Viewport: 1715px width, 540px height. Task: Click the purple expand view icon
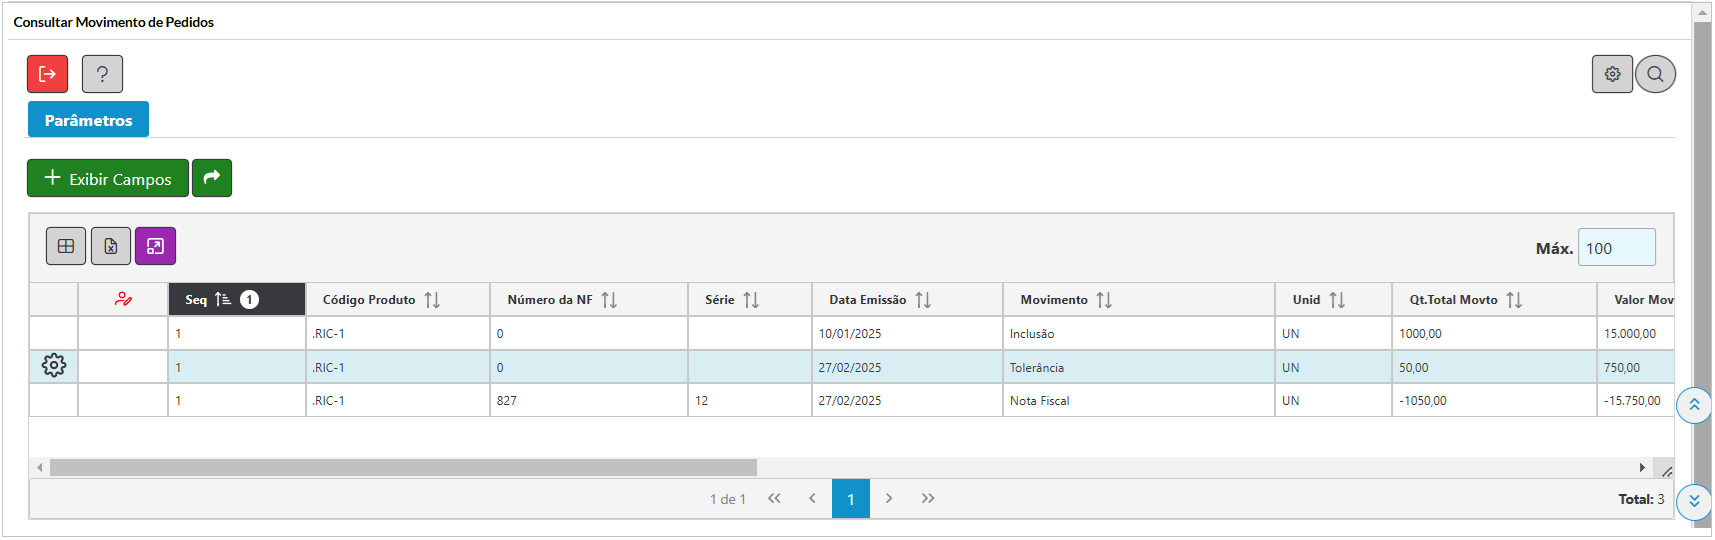tap(155, 246)
